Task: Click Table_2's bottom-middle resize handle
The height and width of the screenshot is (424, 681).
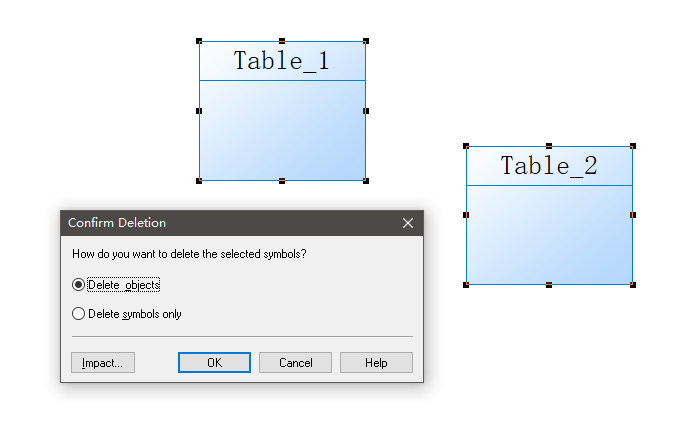Action: tap(549, 285)
